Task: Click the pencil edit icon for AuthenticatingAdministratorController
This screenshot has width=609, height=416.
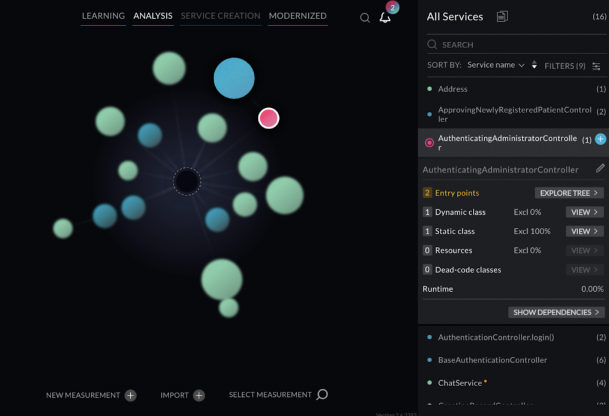Action: coord(600,169)
